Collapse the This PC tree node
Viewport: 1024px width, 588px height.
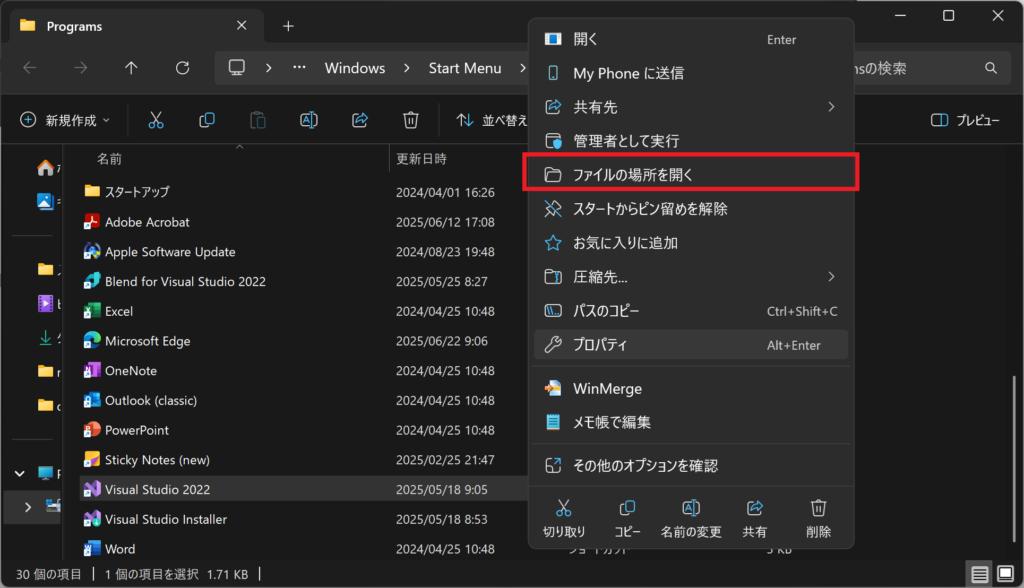point(20,473)
